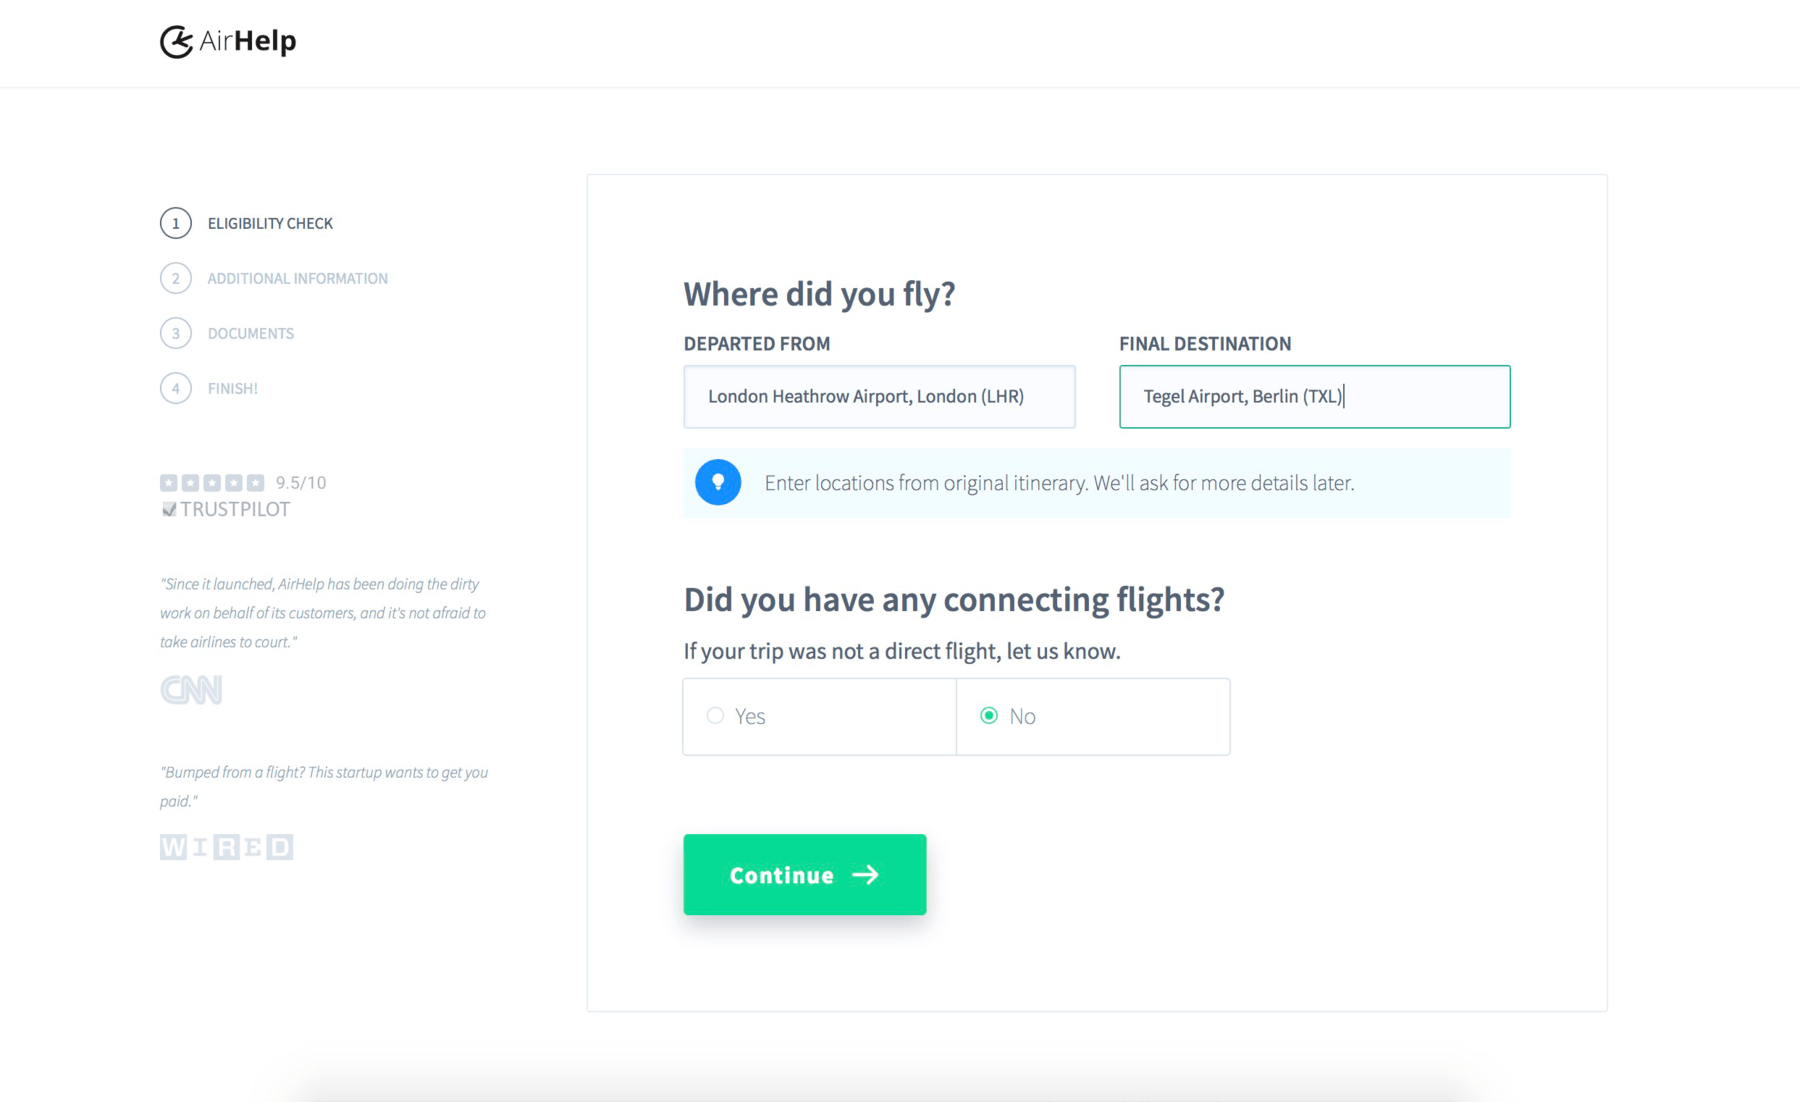This screenshot has width=1800, height=1102.
Task: Click the Trustpilot checkmark icon
Action: [x=169, y=509]
